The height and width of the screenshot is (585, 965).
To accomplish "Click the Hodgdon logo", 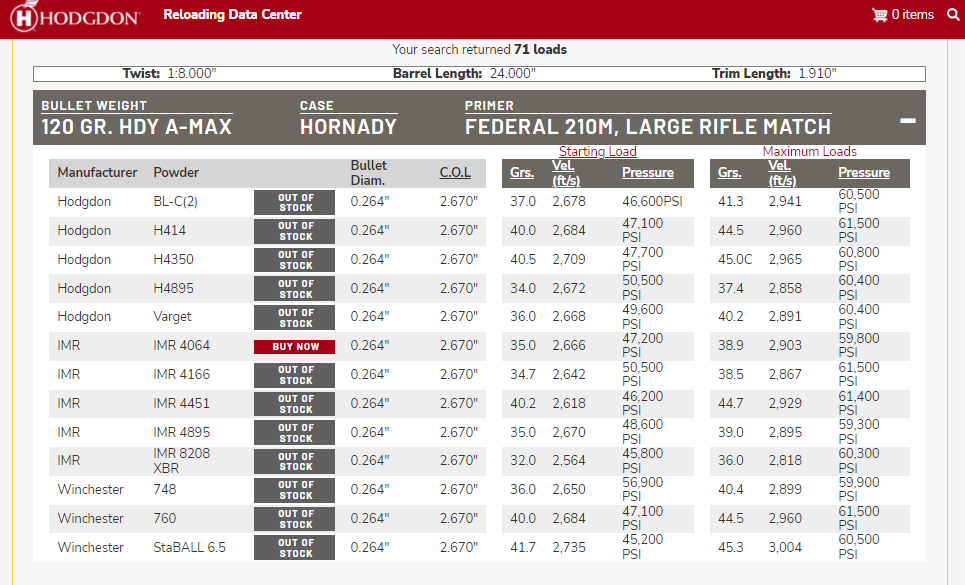I will pos(74,17).
